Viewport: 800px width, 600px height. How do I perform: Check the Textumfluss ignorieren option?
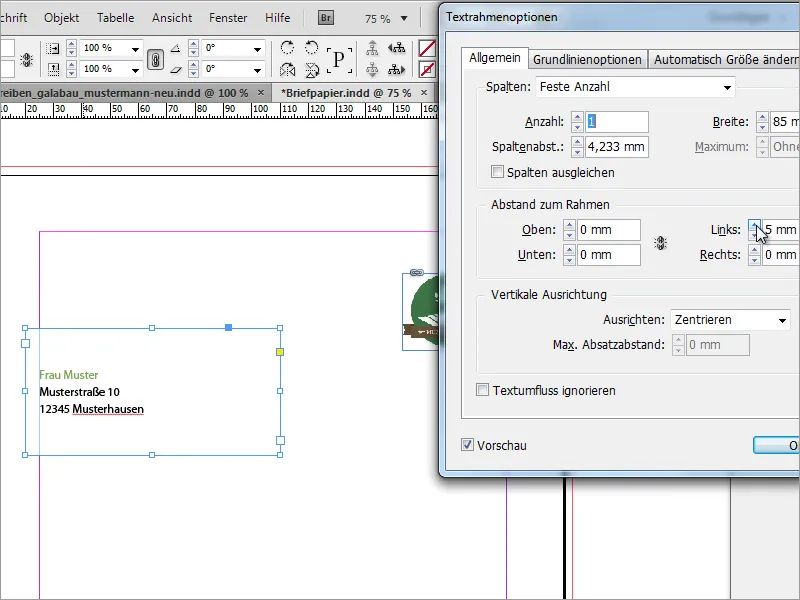coord(483,390)
